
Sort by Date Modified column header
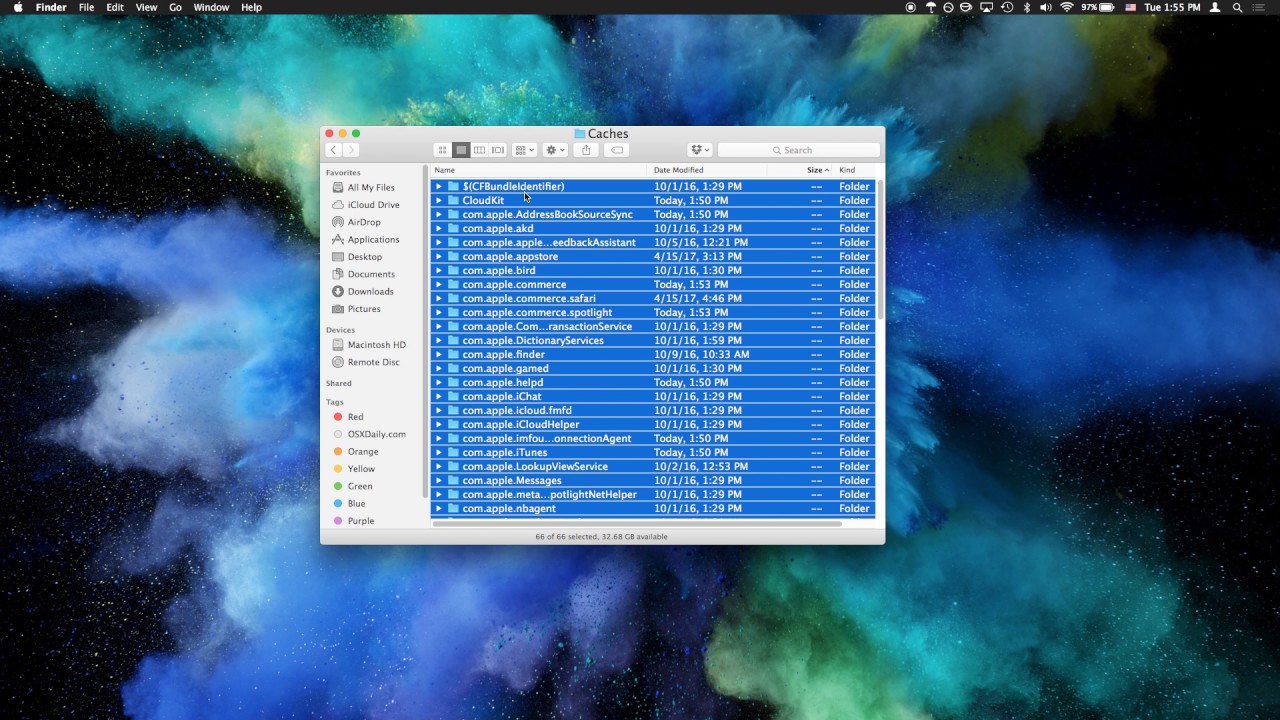[707, 170]
